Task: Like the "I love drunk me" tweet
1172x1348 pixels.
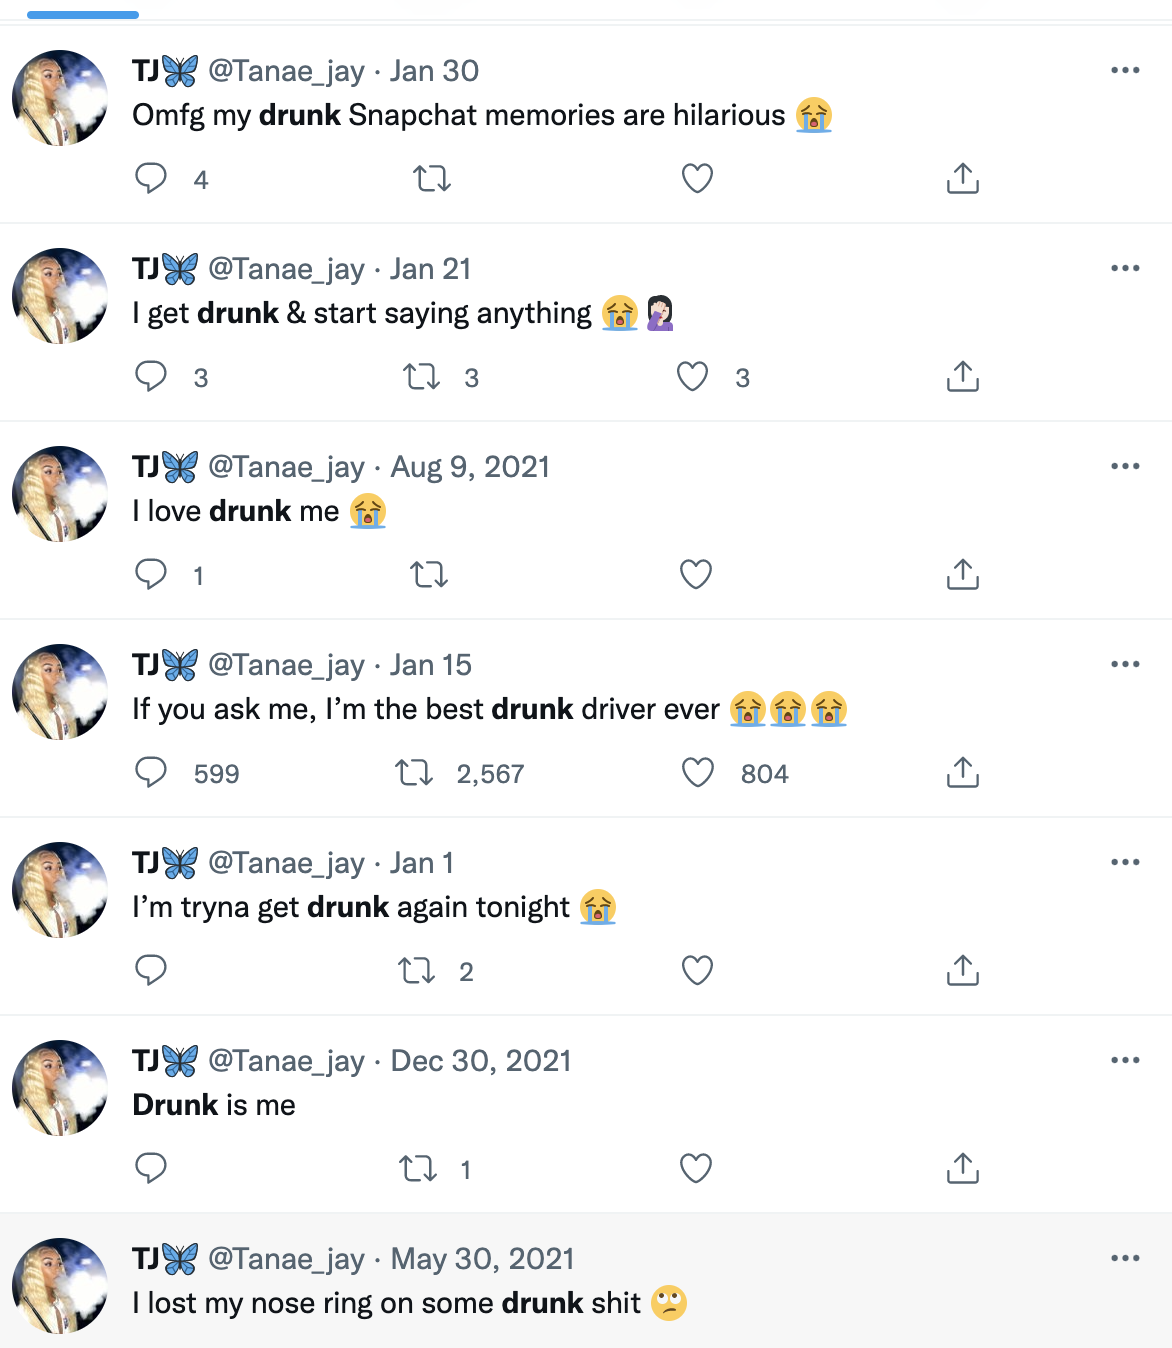Action: (696, 575)
